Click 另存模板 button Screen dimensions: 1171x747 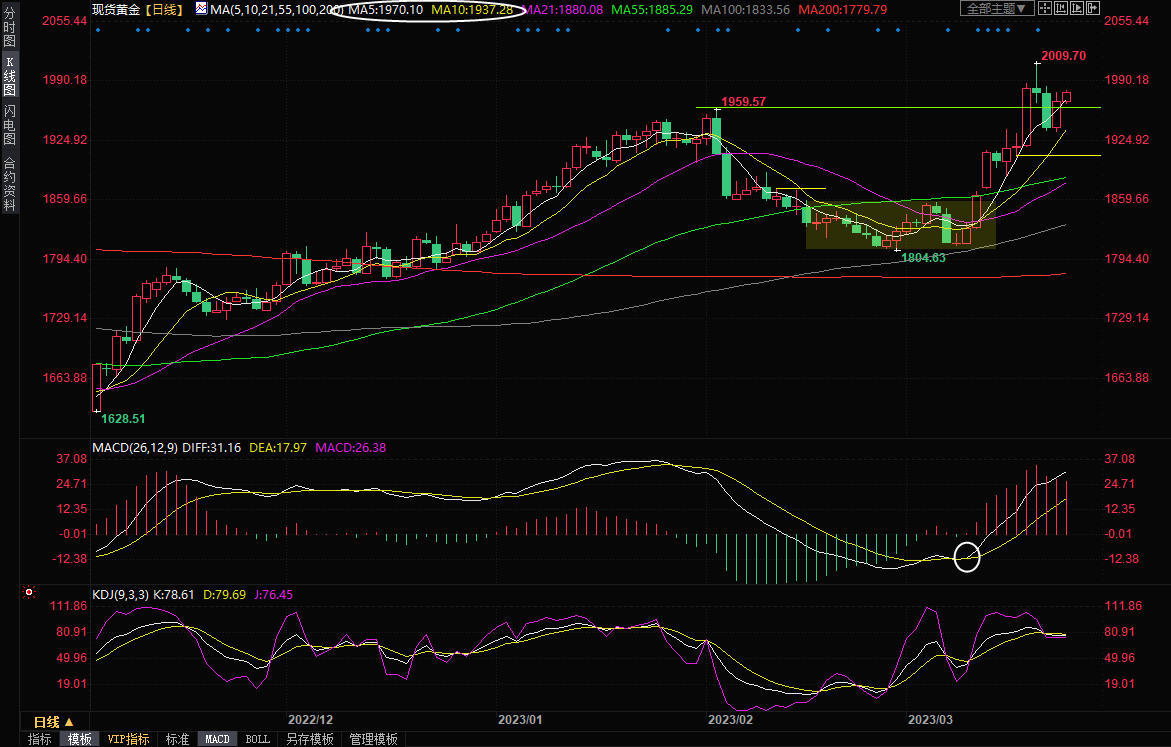(308, 739)
